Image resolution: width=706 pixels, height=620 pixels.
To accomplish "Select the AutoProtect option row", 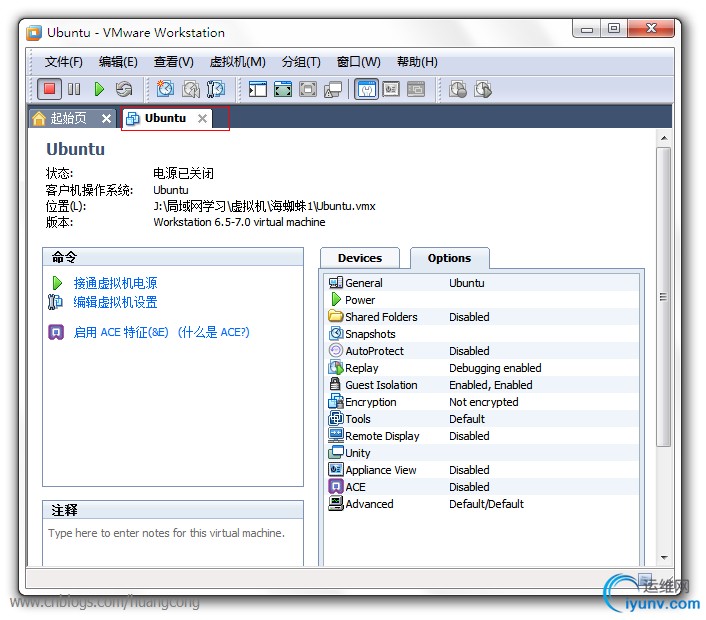I will [x=481, y=351].
